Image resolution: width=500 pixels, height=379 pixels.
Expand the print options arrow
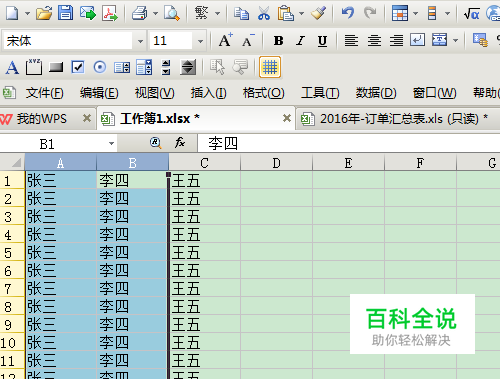pos(155,14)
